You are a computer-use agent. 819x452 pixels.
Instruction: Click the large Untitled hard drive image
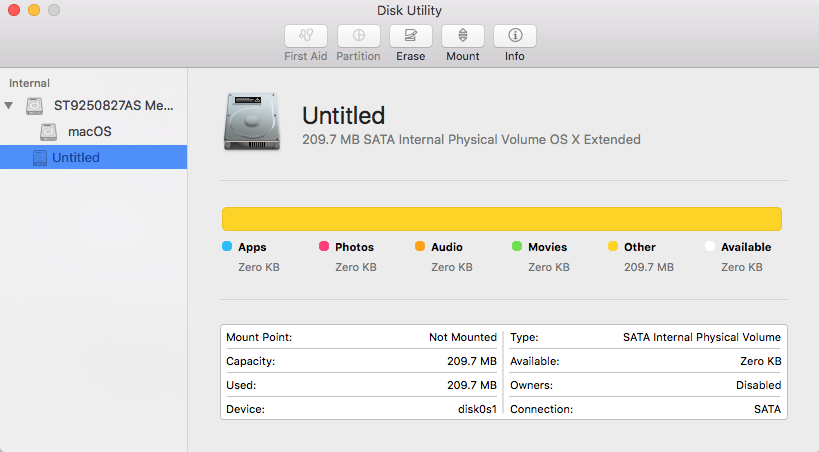point(254,121)
